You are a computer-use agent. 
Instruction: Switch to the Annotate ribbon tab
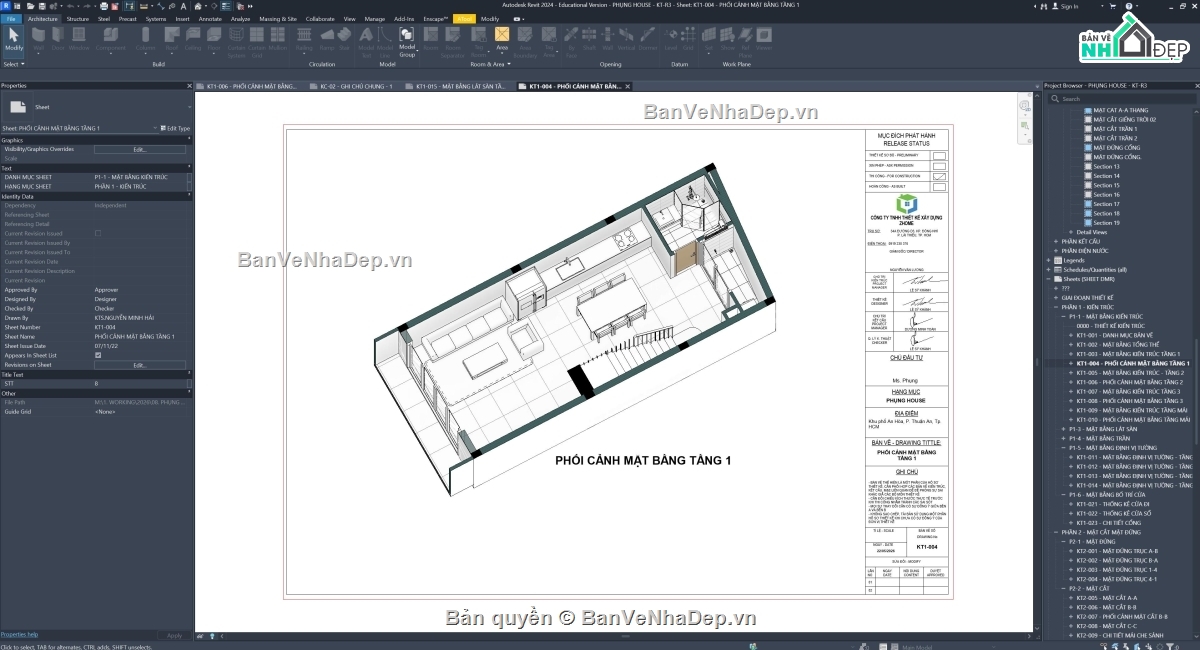(x=210, y=19)
